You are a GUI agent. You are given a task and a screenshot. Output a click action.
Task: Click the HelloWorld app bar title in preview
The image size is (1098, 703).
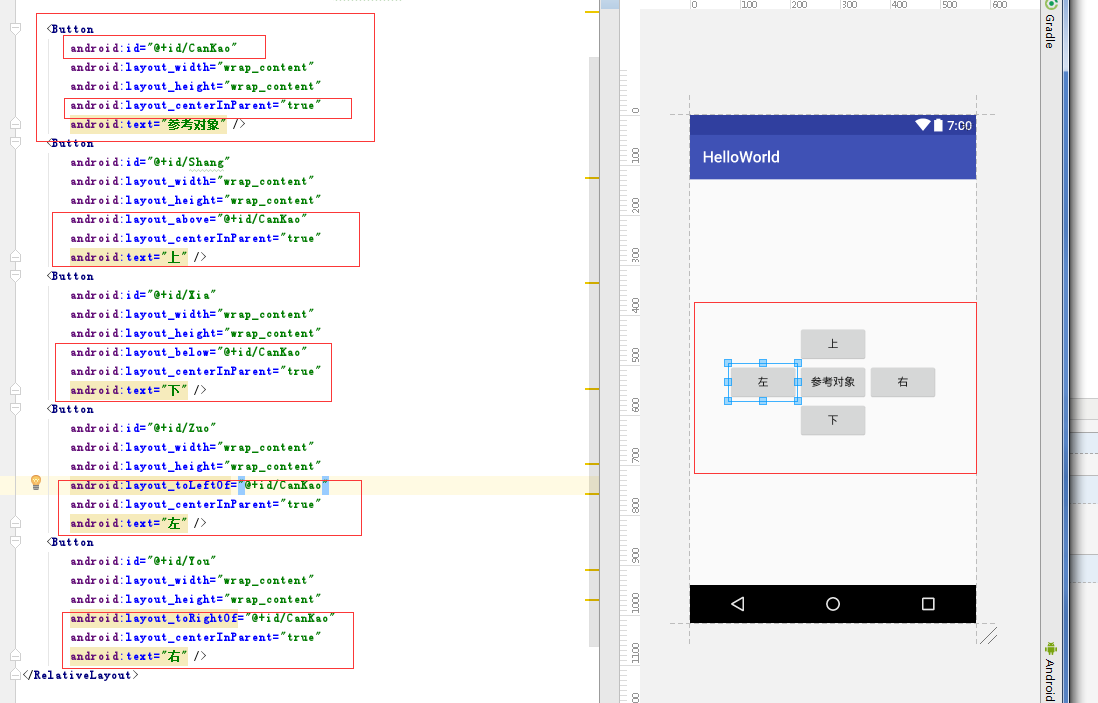coord(741,157)
